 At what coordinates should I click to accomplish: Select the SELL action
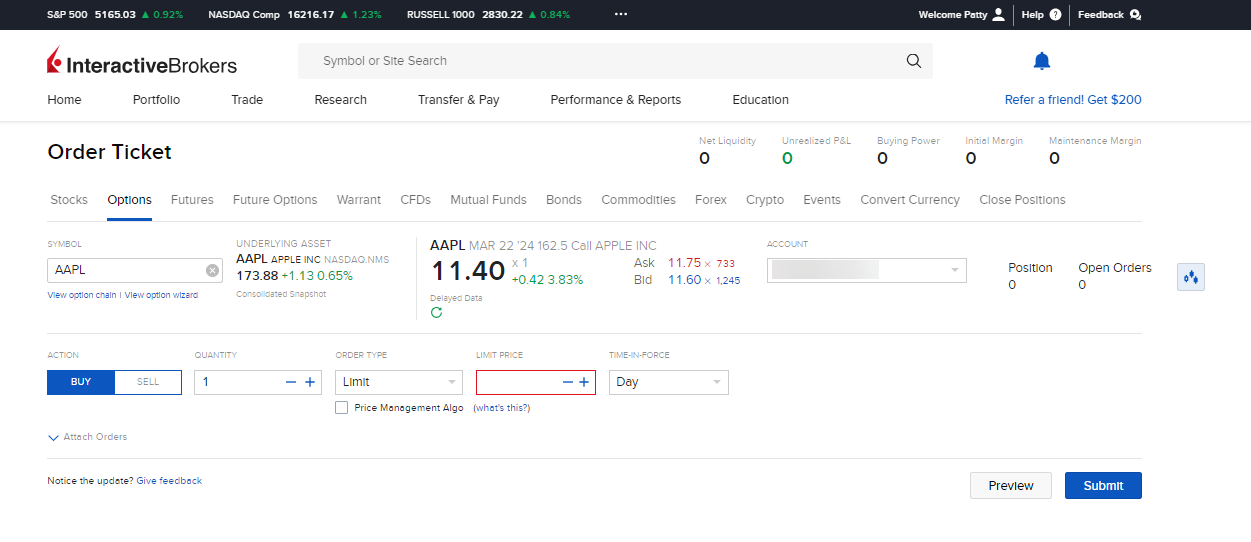tap(148, 382)
